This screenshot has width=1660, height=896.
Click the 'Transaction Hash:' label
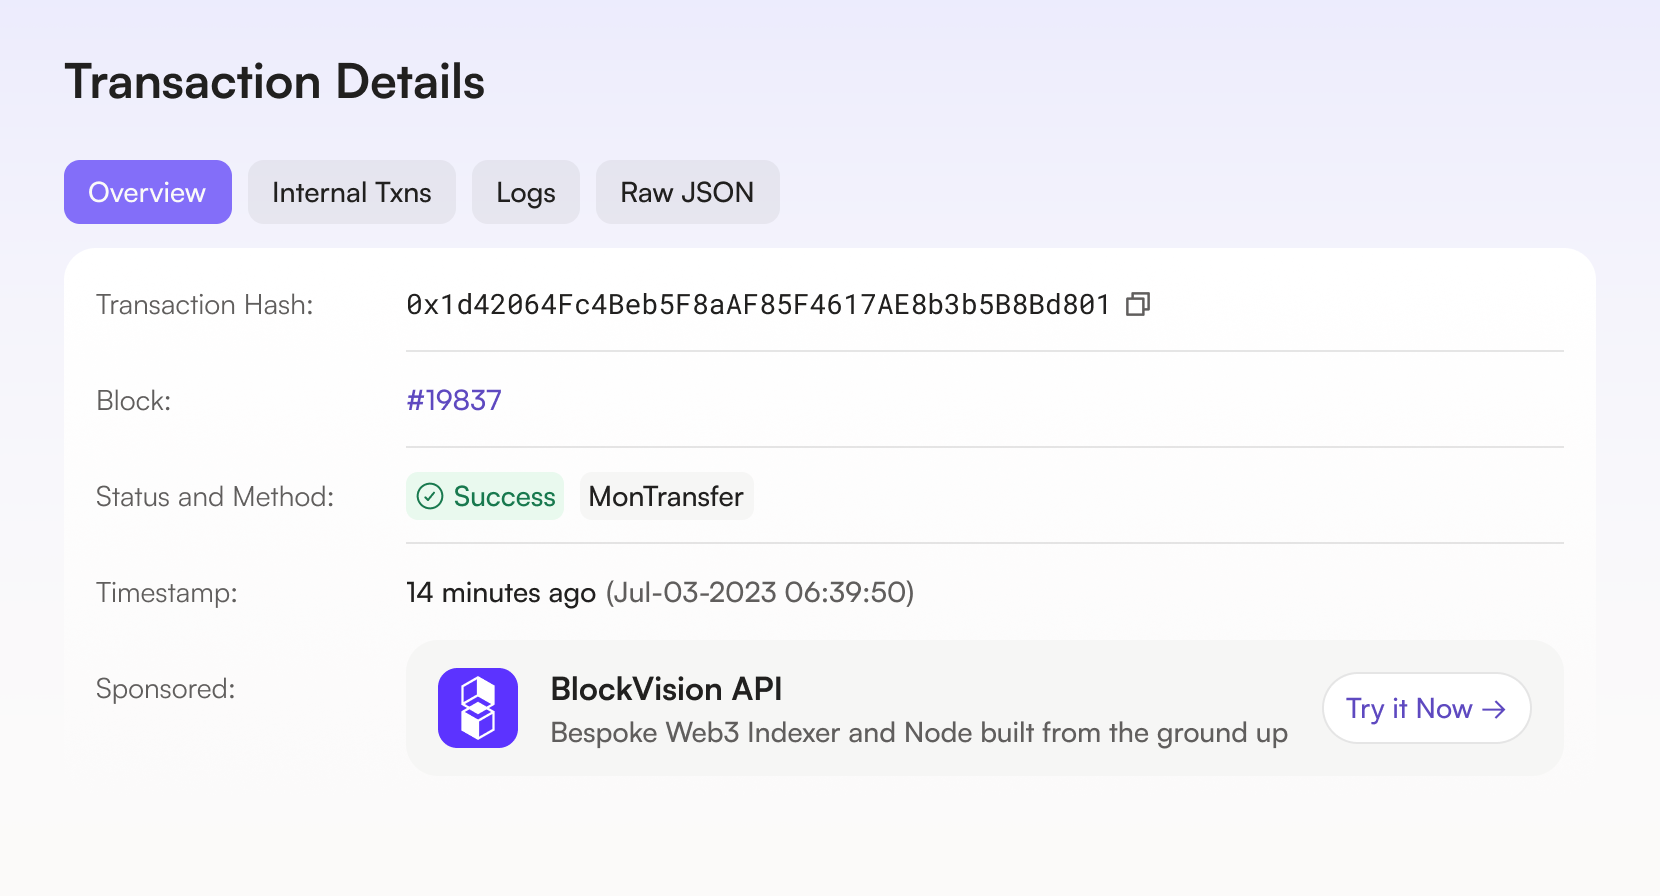(205, 304)
